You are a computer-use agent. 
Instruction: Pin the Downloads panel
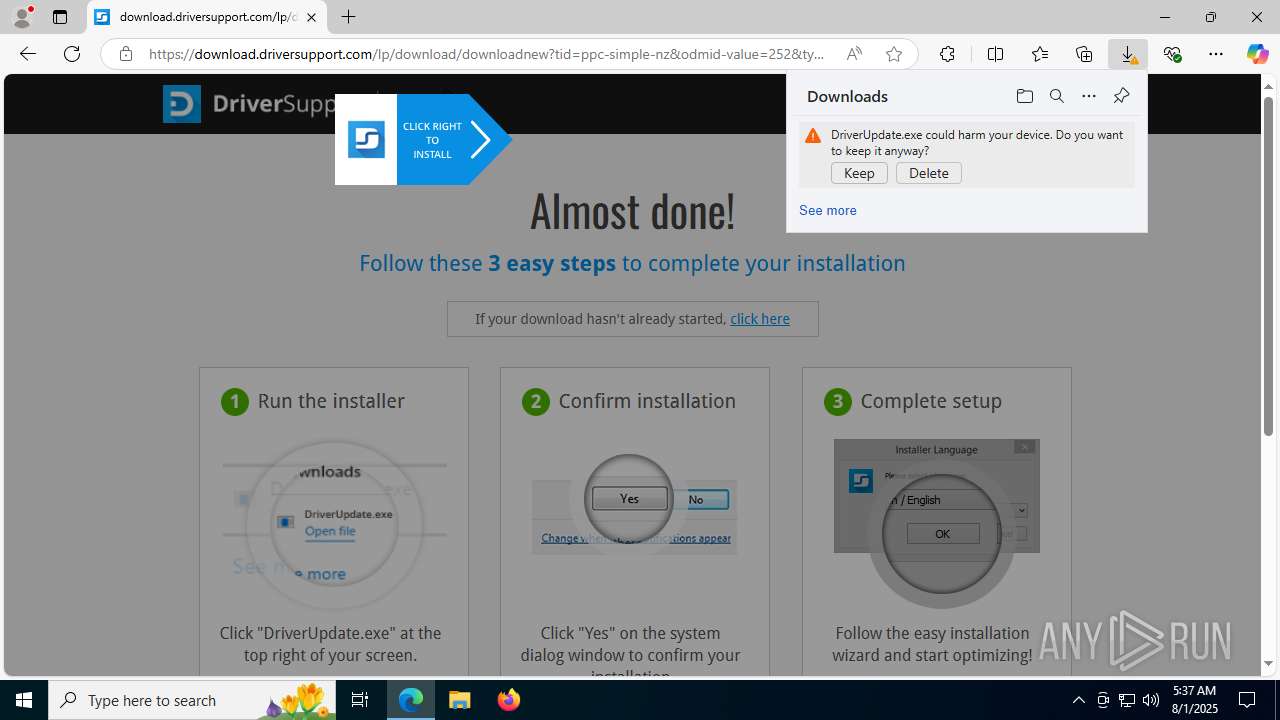1121,96
